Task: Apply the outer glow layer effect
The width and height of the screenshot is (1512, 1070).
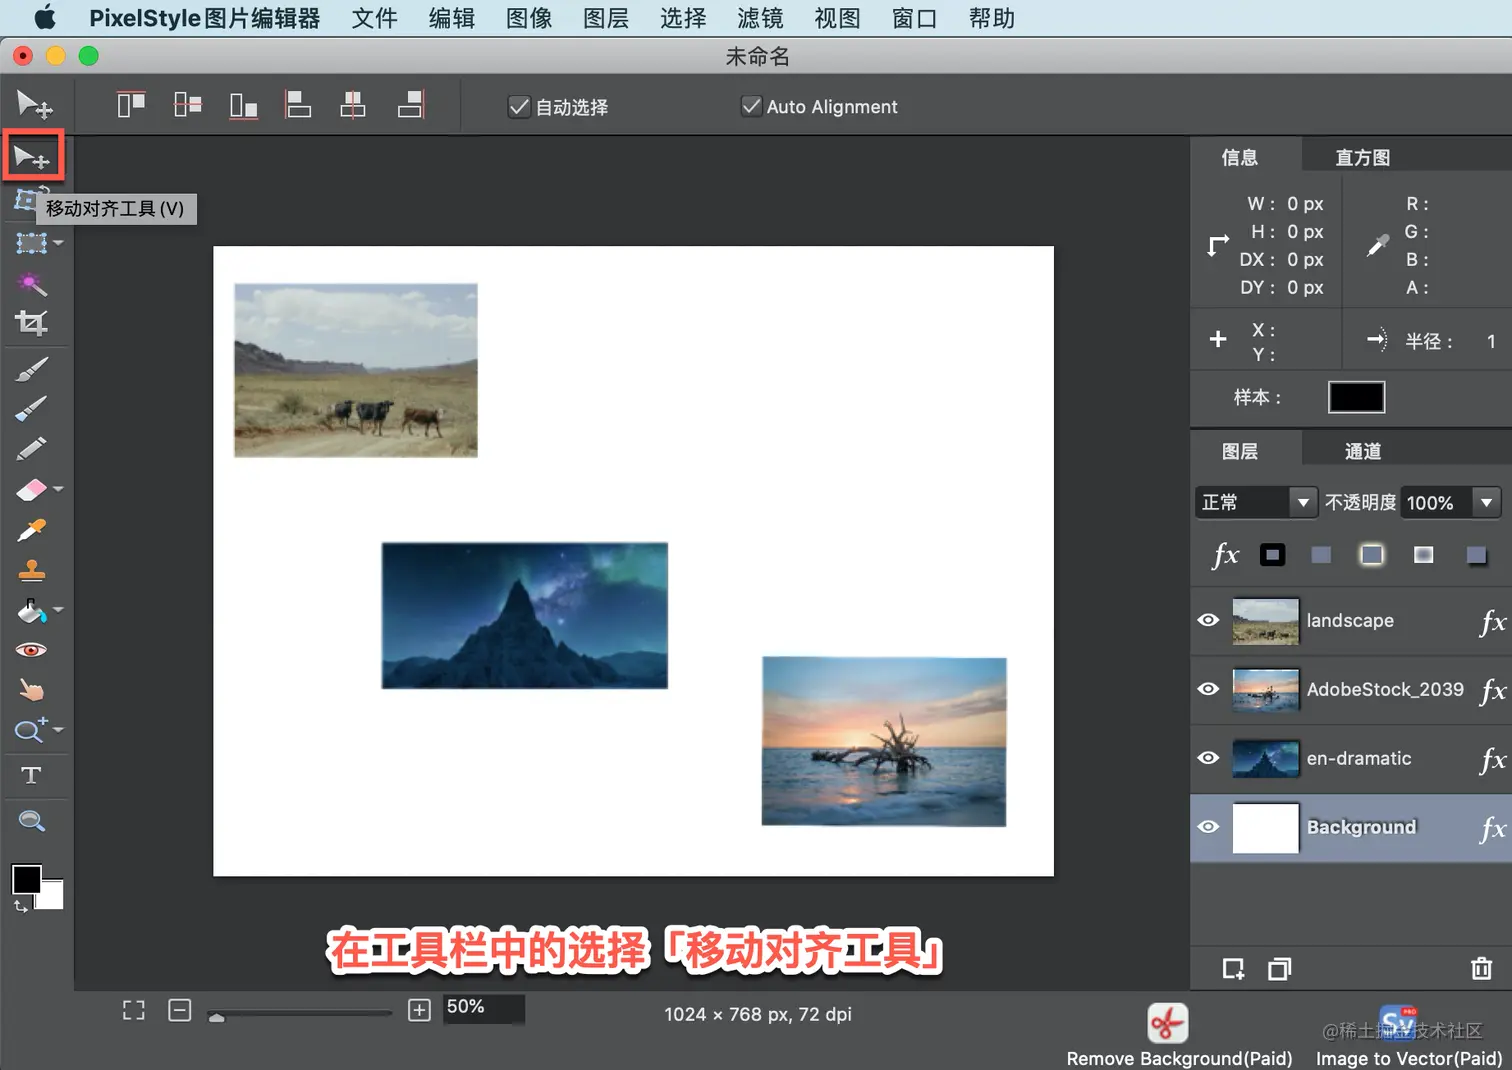Action: point(1372,555)
